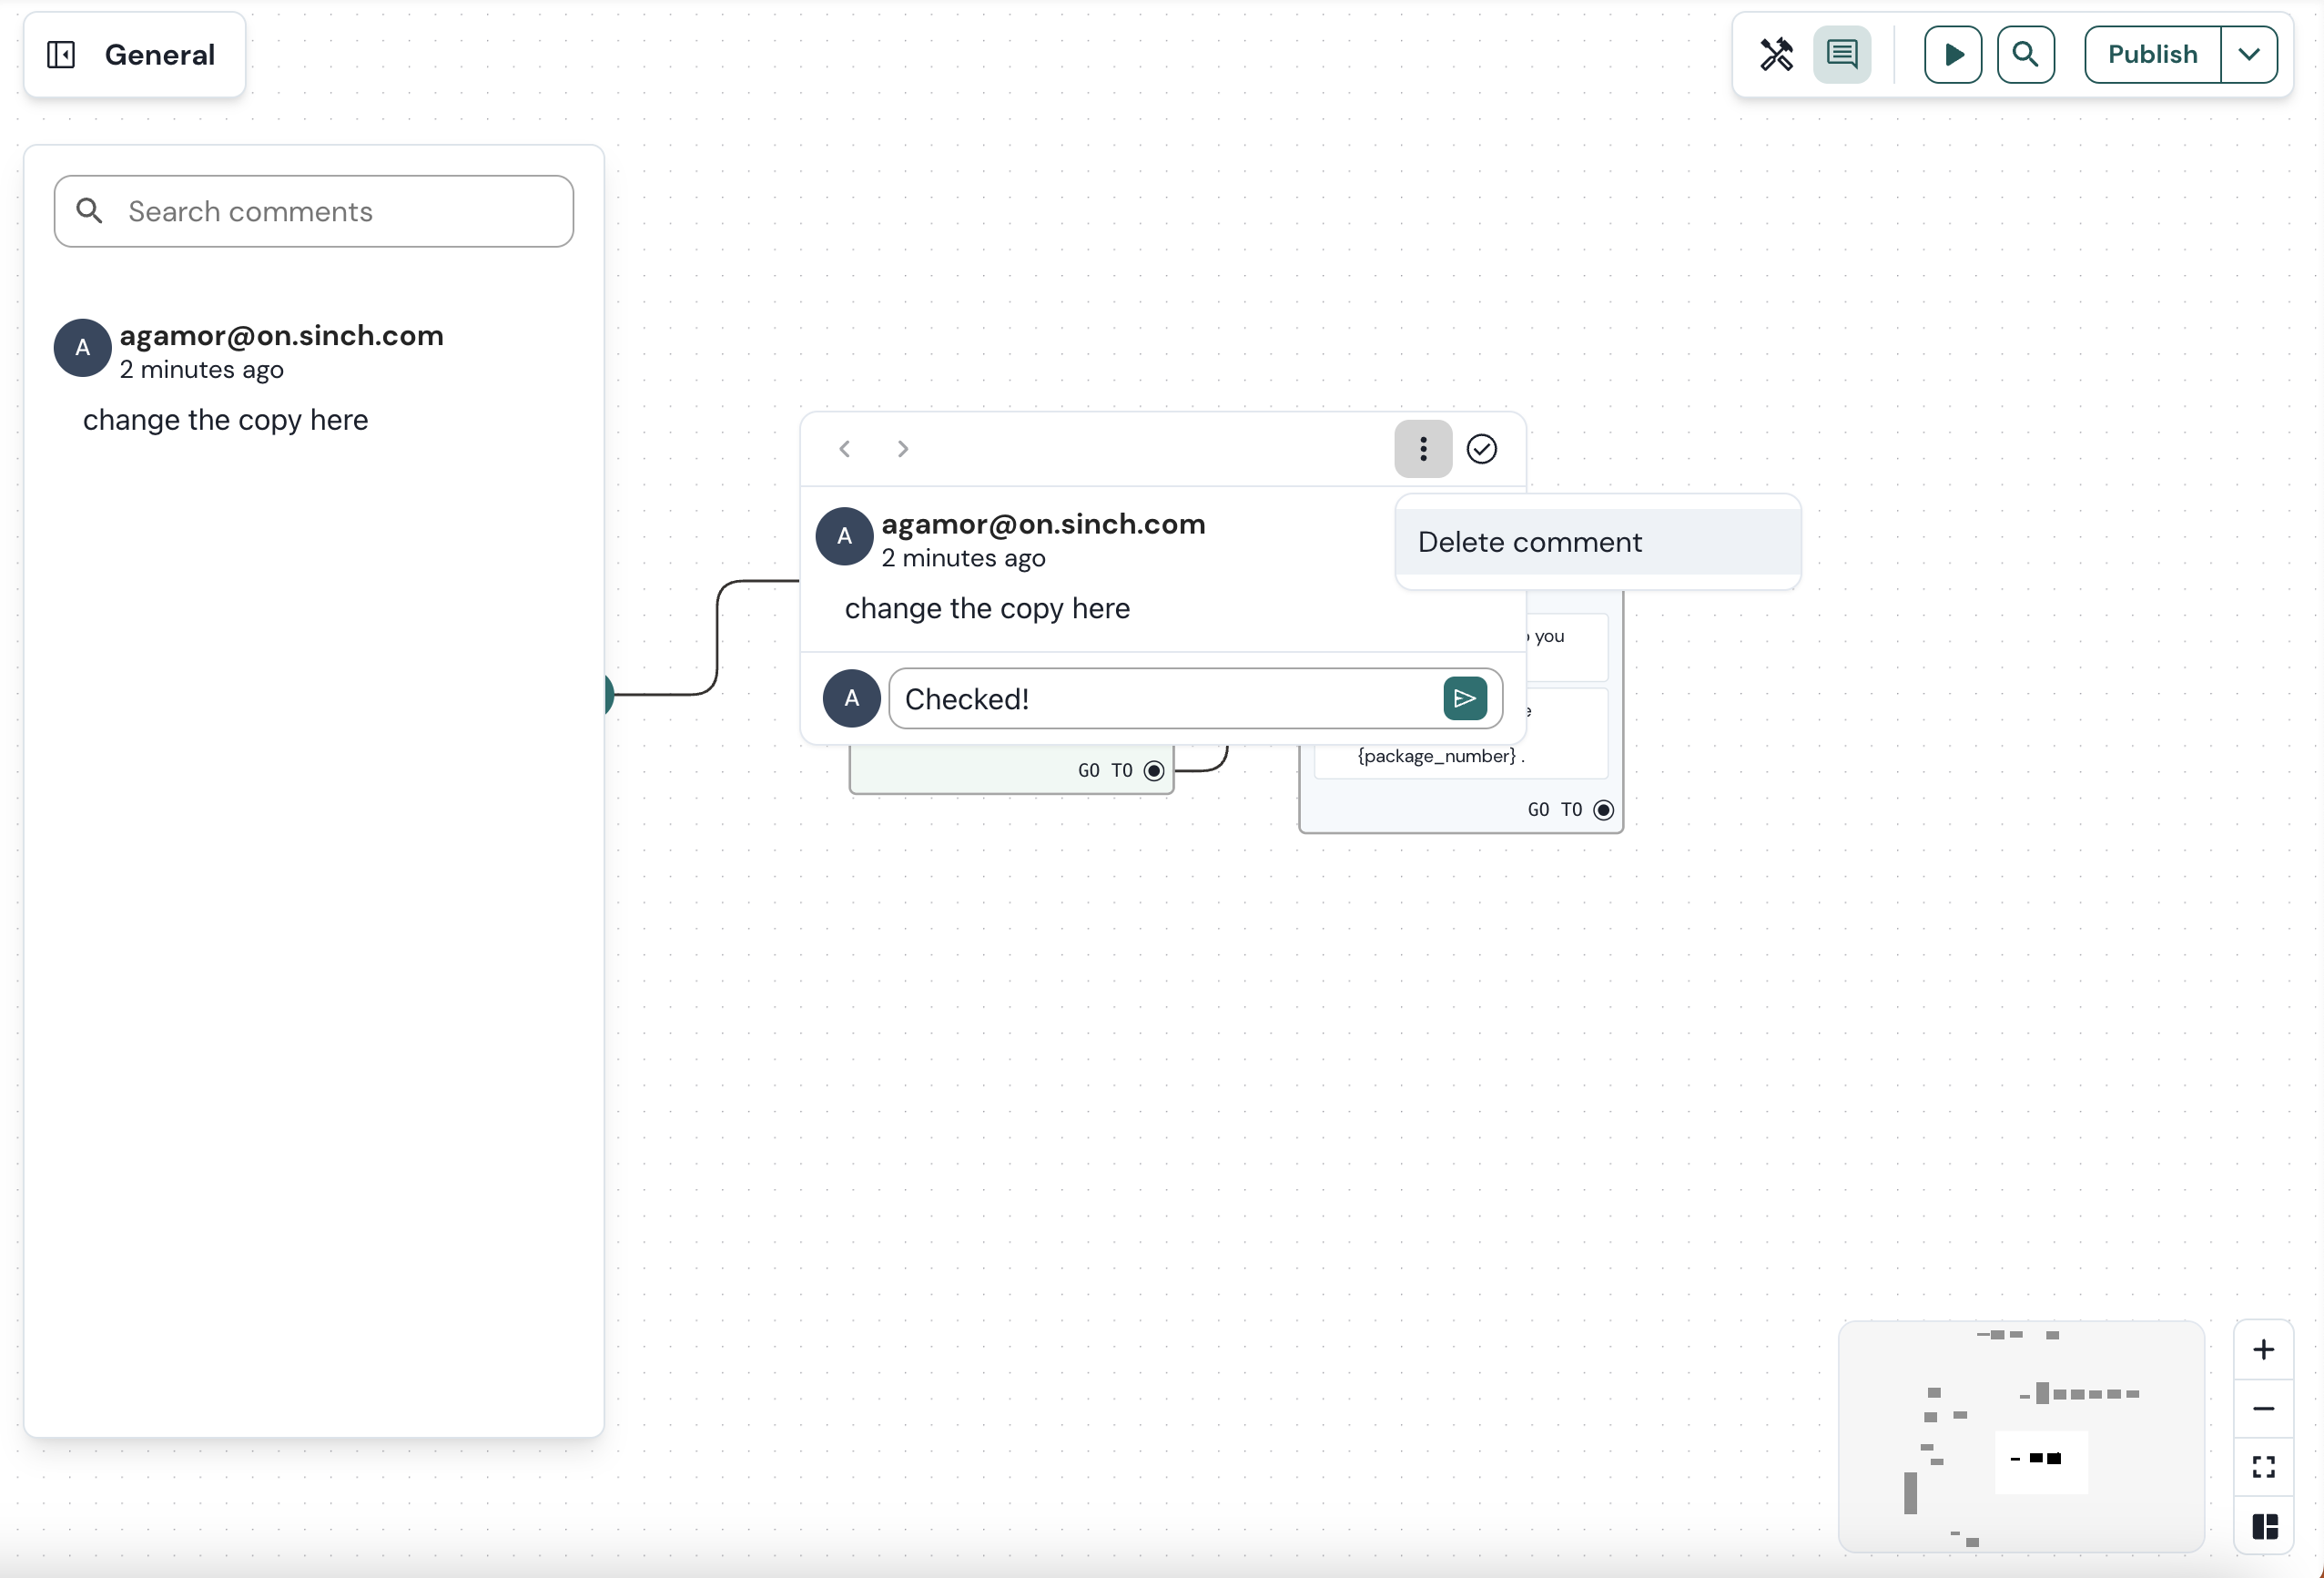Click the right navigation chevron on comment

pos(901,449)
